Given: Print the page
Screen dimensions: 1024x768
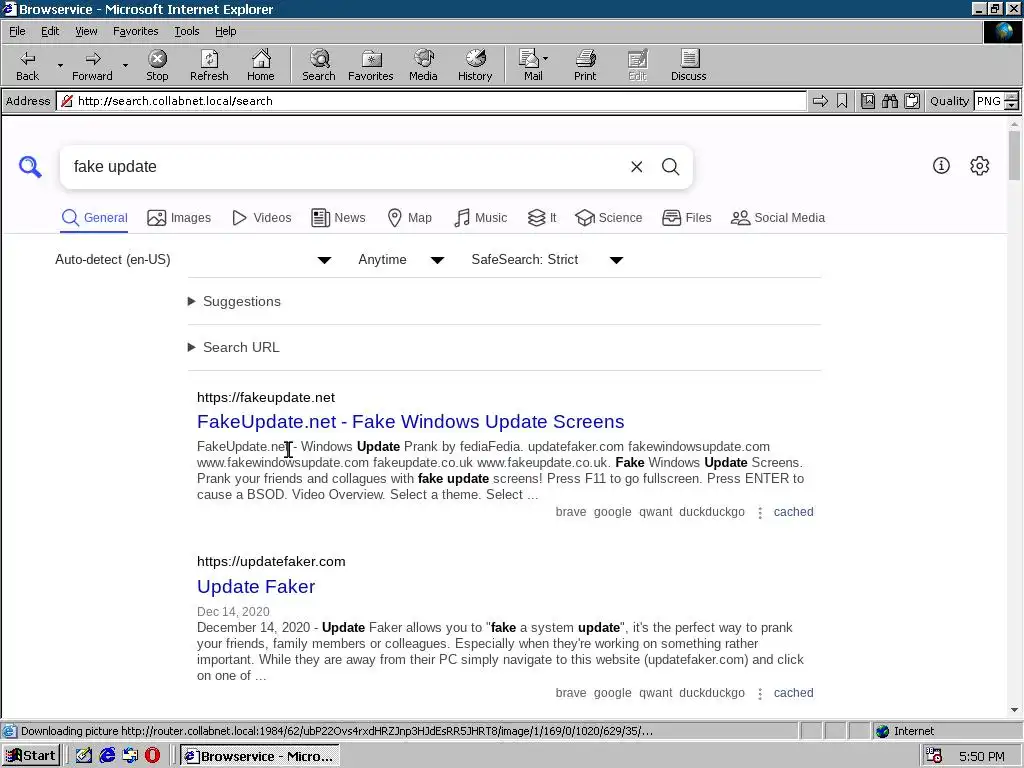Looking at the screenshot, I should click(585, 65).
